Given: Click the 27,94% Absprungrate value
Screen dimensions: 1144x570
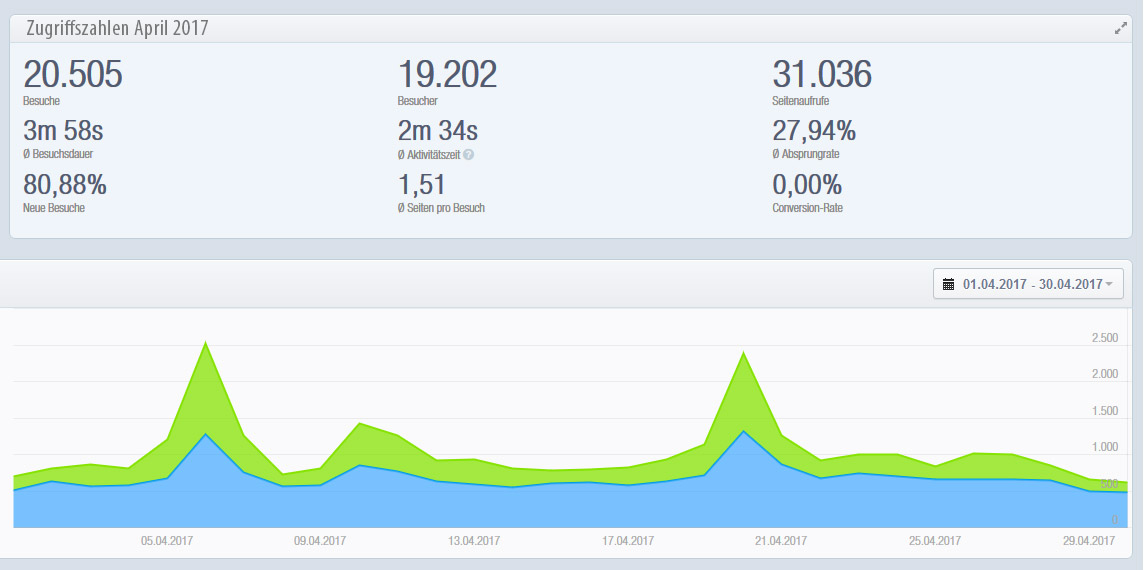Looking at the screenshot, I should point(813,131).
